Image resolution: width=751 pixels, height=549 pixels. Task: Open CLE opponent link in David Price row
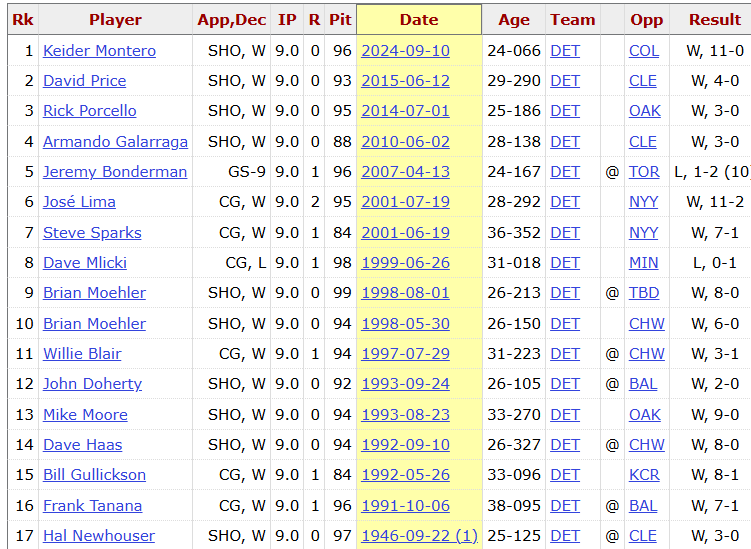(x=643, y=81)
